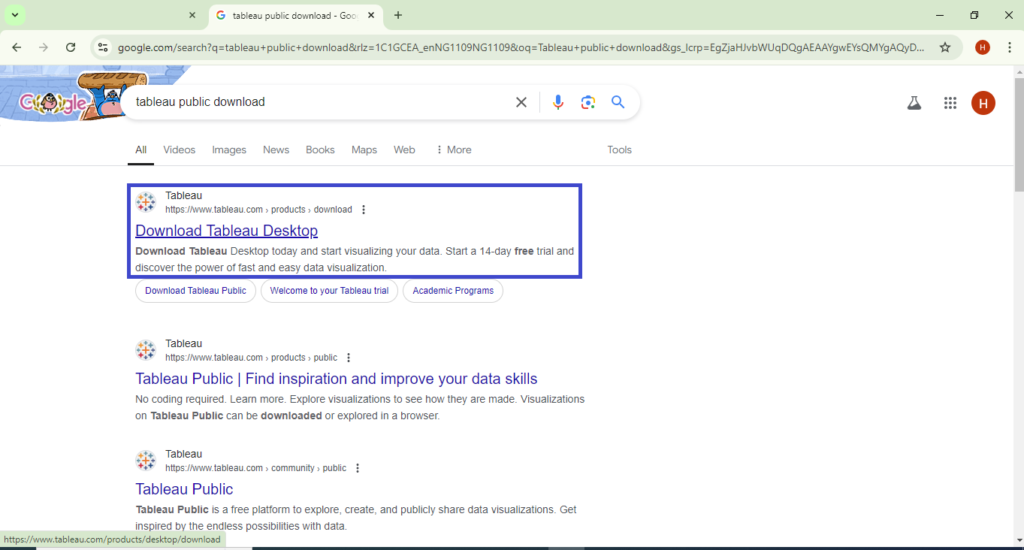Close the tableau public download tab
Screen dimensions: 1024x550
(371, 15)
